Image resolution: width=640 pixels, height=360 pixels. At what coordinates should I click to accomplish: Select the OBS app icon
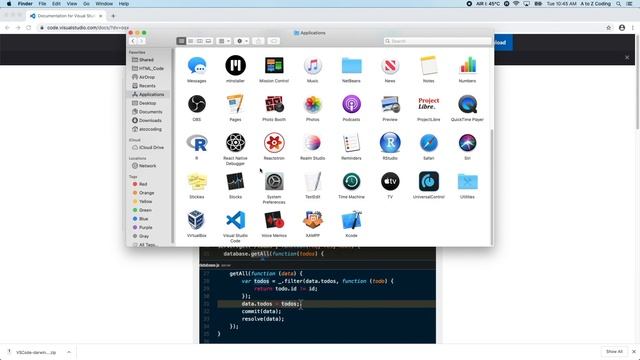coord(197,104)
